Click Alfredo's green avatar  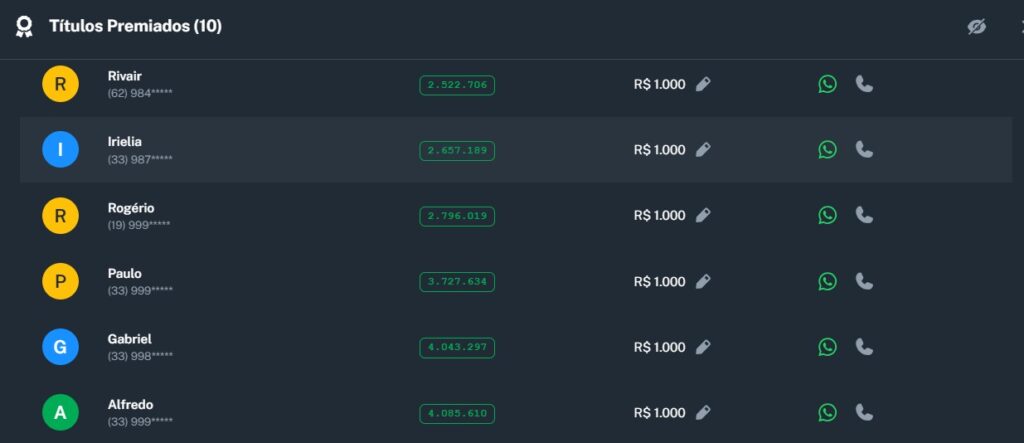[x=60, y=413]
